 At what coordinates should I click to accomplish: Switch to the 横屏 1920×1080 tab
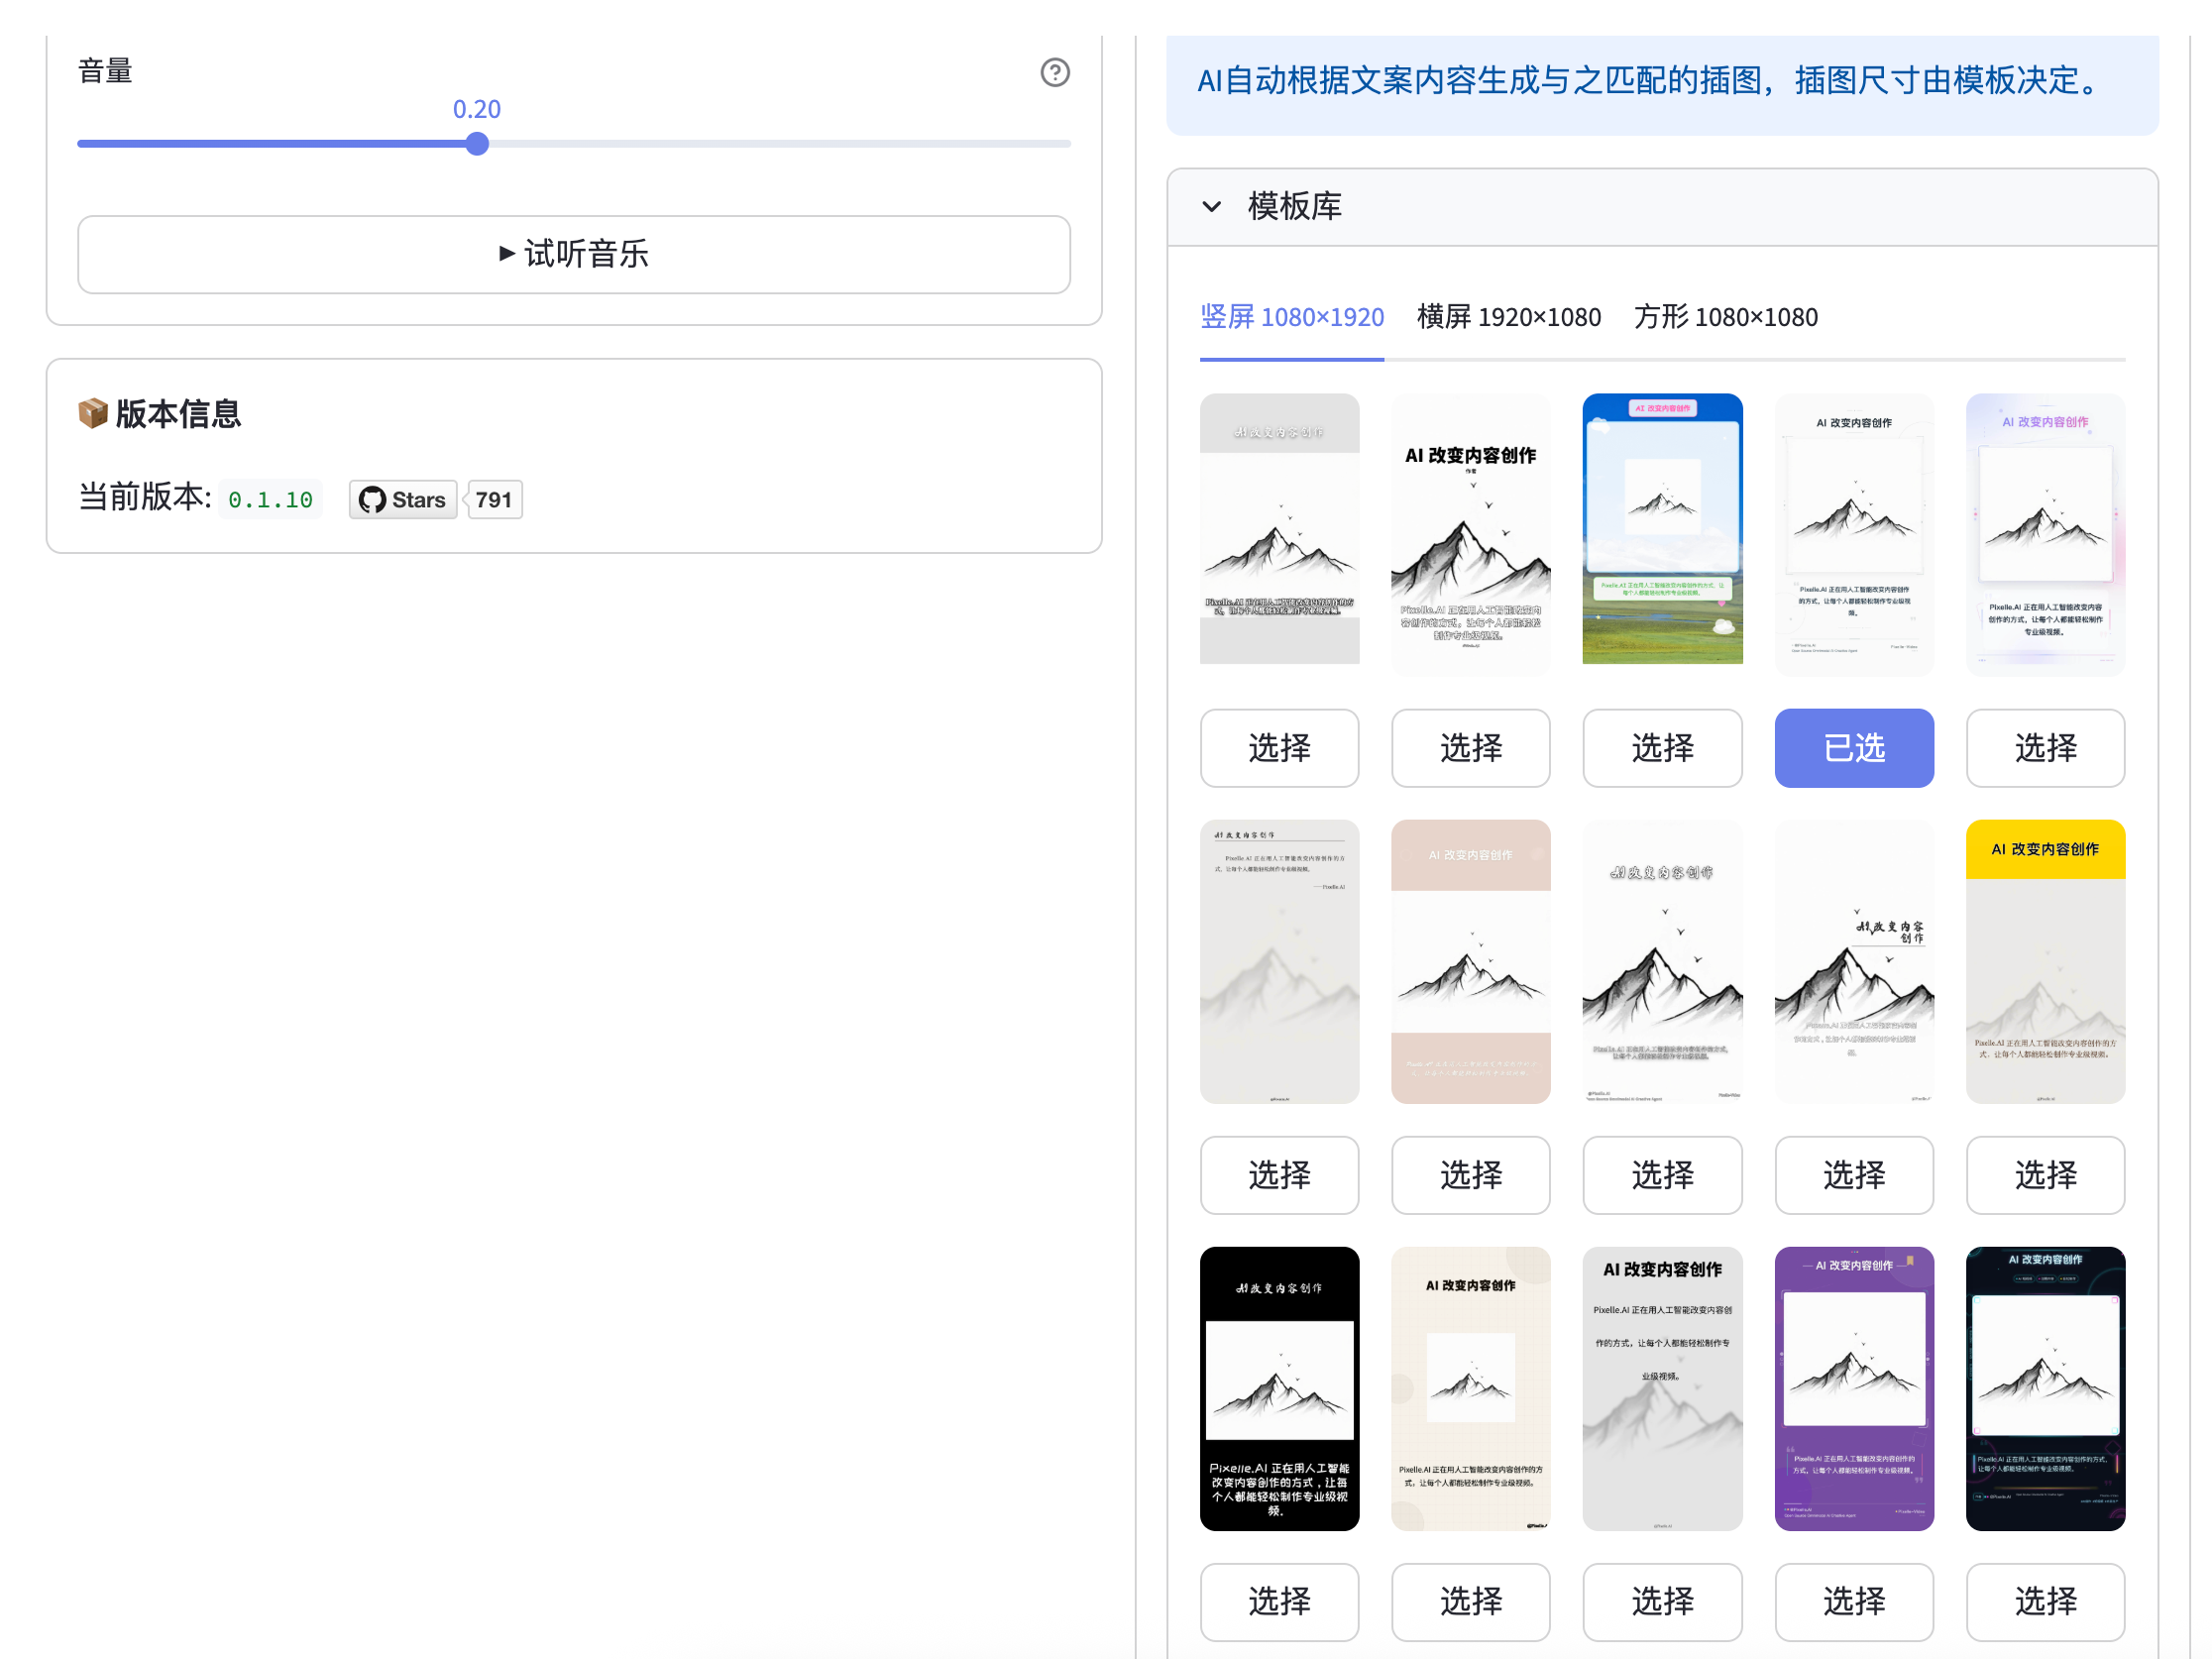point(1508,317)
